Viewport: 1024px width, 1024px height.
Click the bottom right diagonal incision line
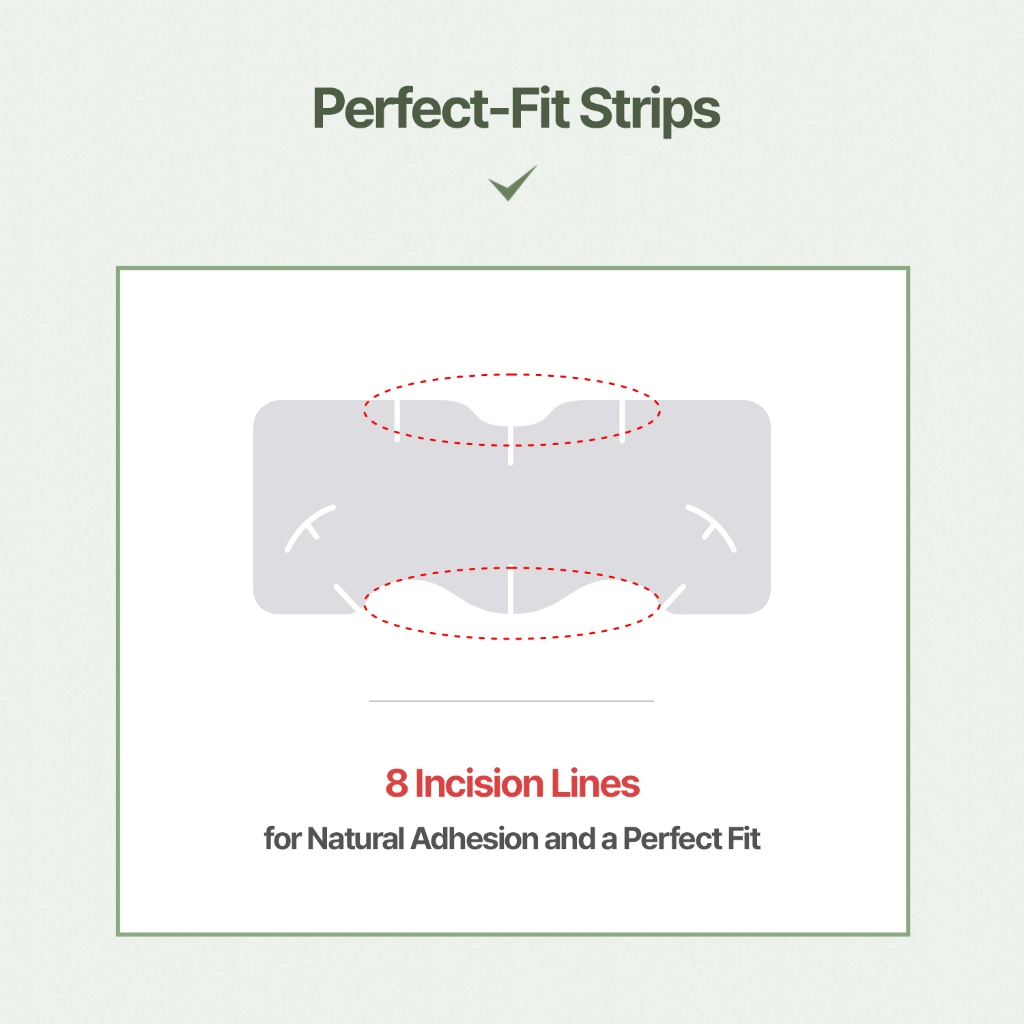(674, 597)
